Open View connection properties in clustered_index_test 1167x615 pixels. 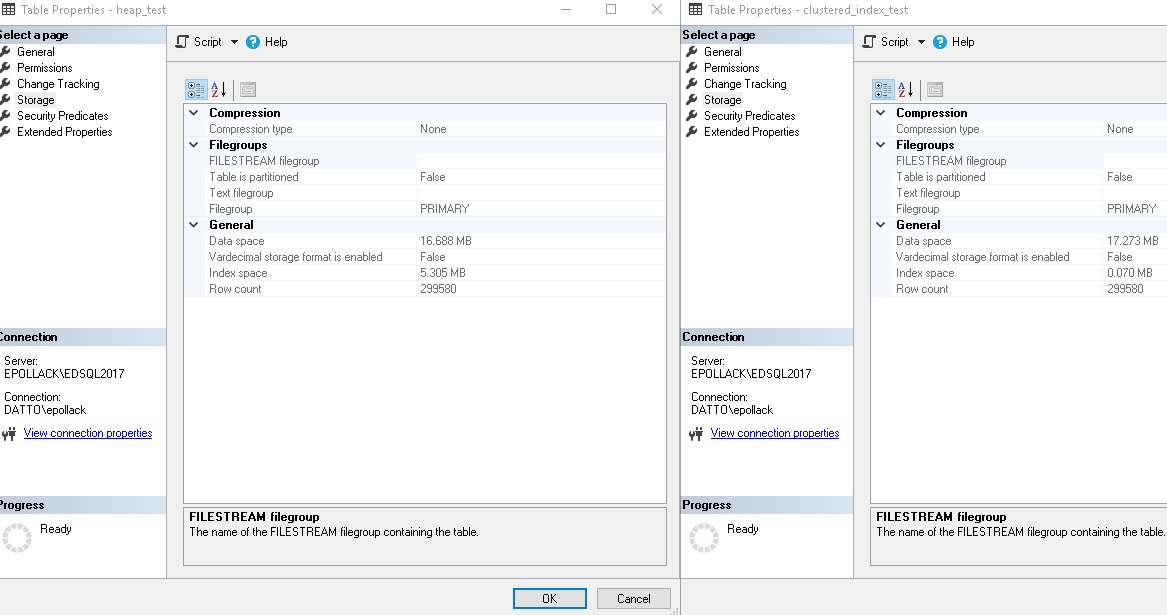click(x=774, y=433)
